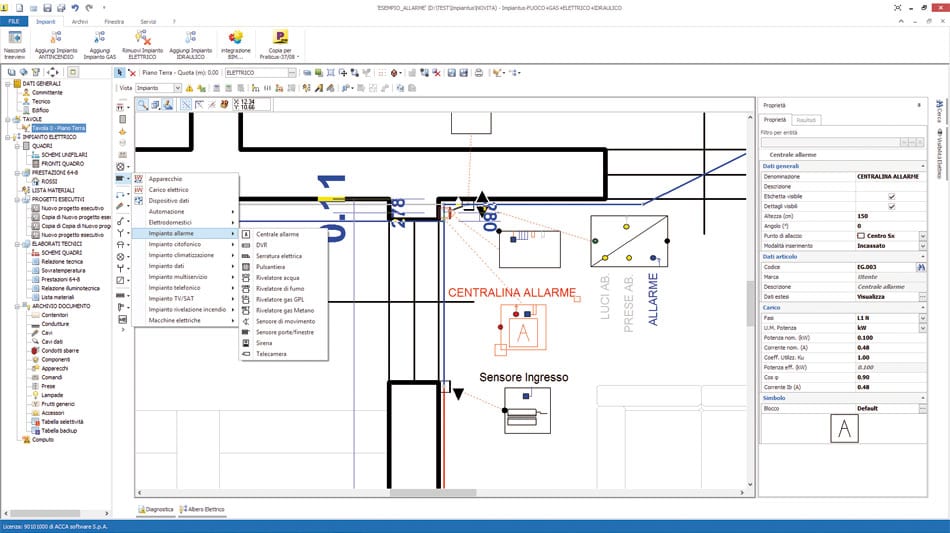This screenshot has height=533, width=950.
Task: Collapse the Dati generali section
Action: (x=923, y=166)
